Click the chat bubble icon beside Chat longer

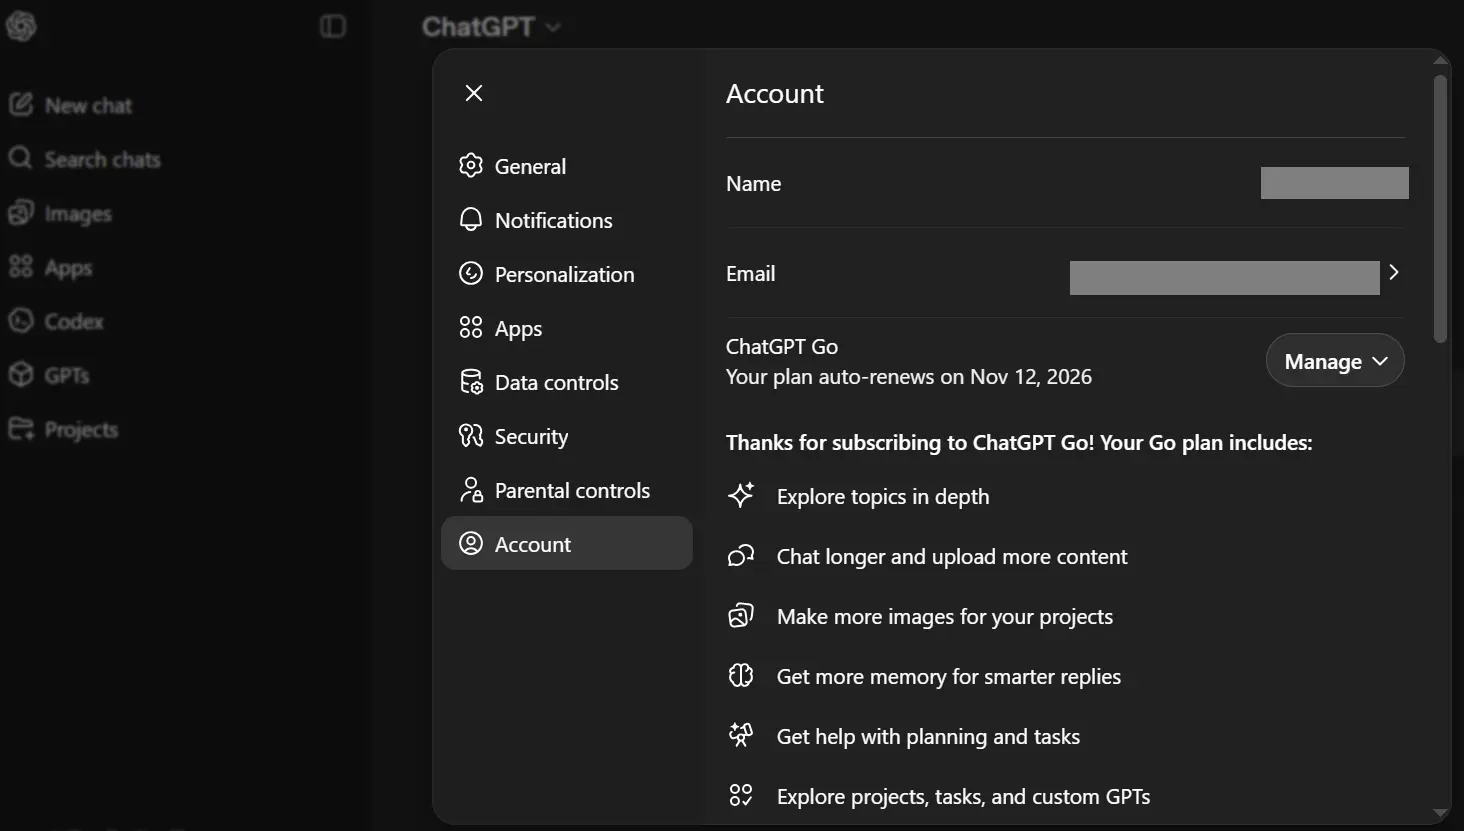click(741, 556)
